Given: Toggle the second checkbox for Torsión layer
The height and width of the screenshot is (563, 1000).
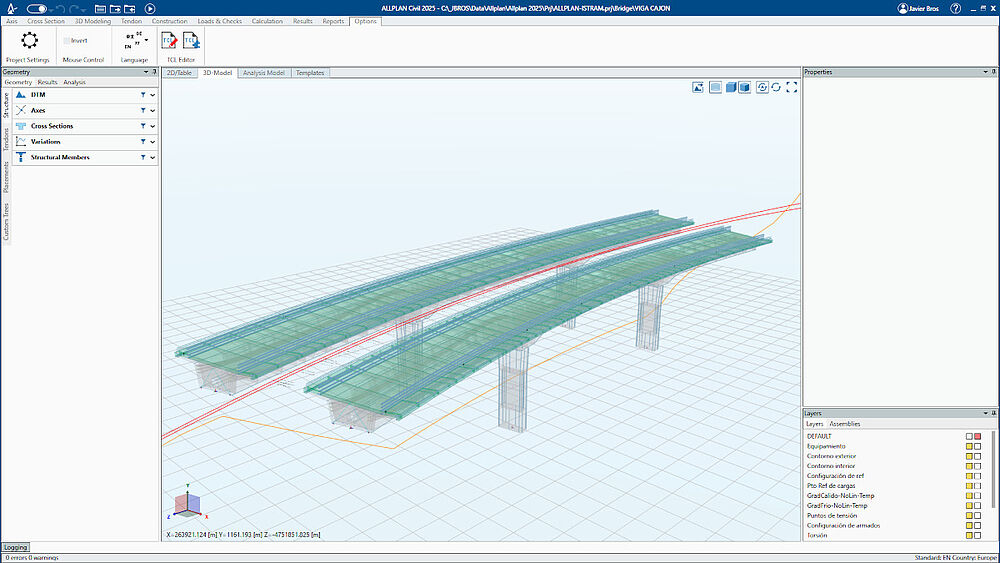Looking at the screenshot, I should [x=977, y=536].
